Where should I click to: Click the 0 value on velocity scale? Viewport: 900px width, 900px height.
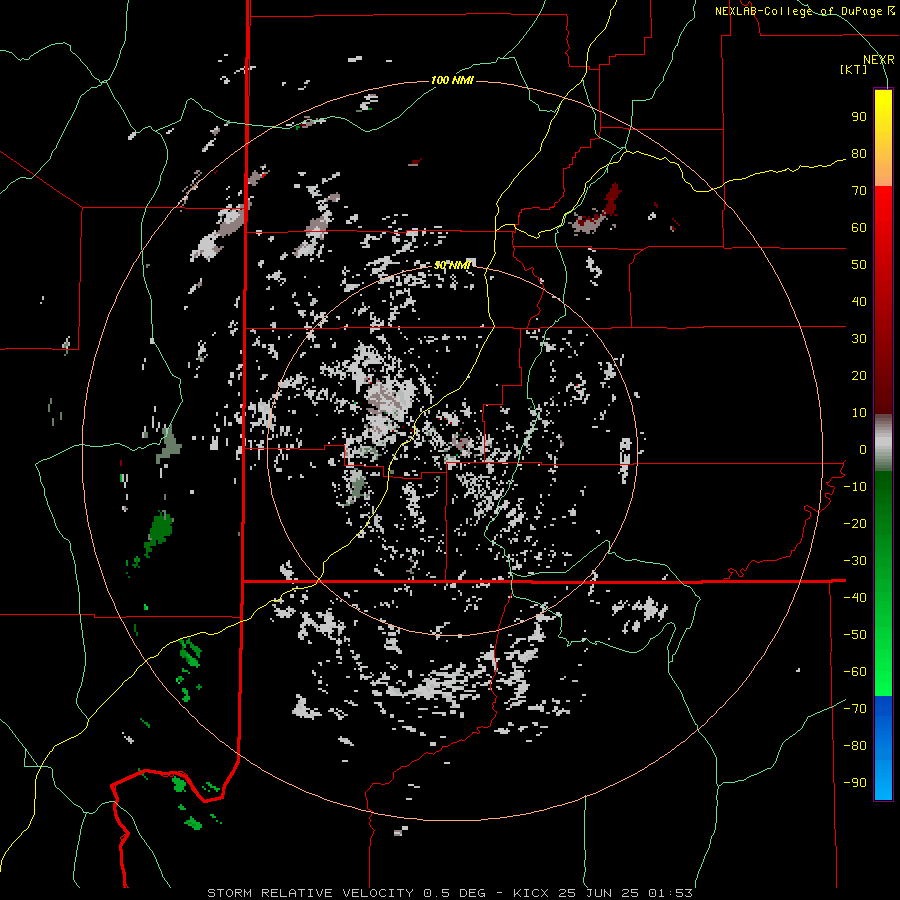coord(863,449)
